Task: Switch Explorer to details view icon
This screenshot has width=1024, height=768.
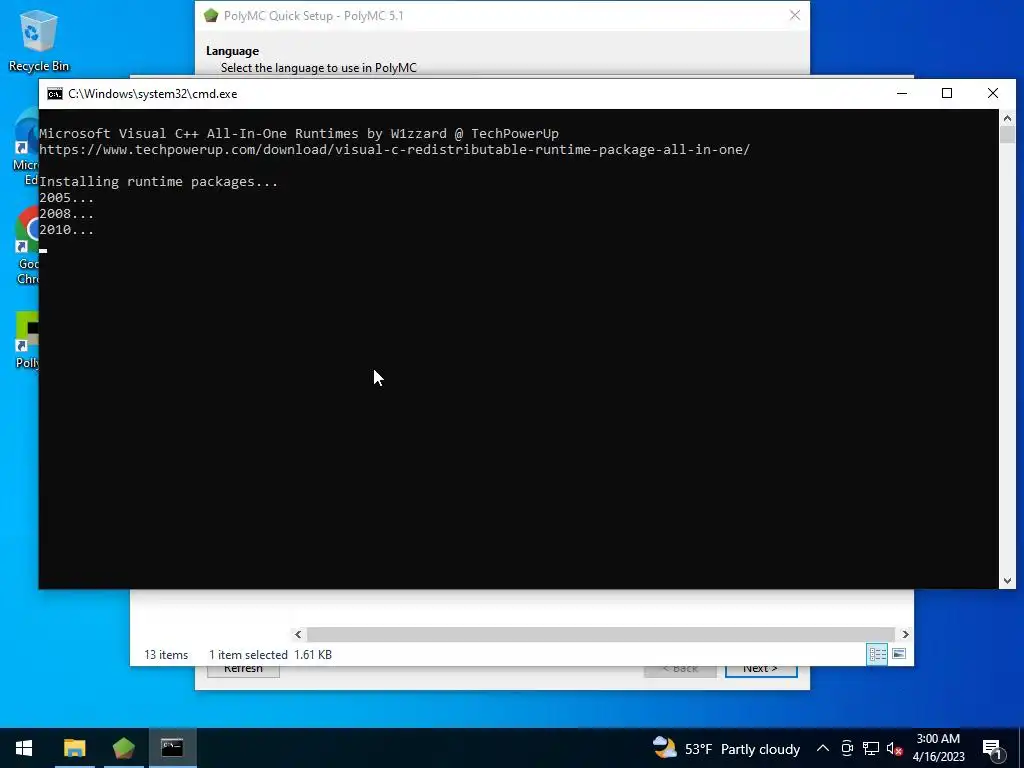Action: (877, 654)
